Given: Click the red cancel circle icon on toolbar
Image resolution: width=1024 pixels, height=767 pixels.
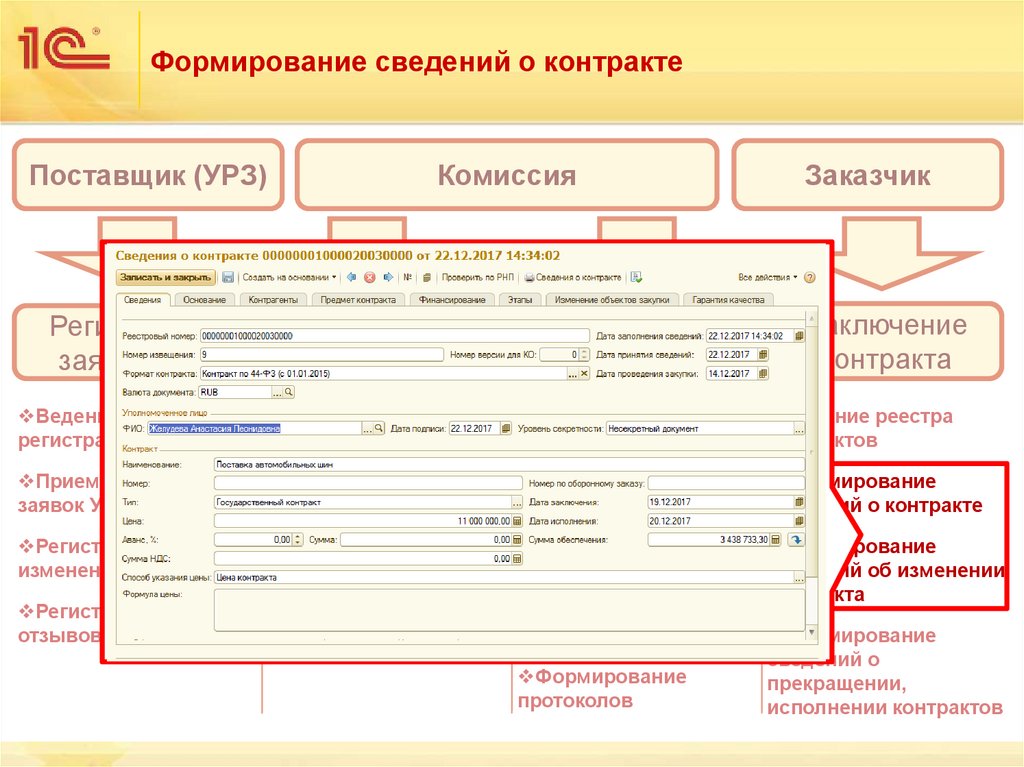Looking at the screenshot, I should point(370,277).
